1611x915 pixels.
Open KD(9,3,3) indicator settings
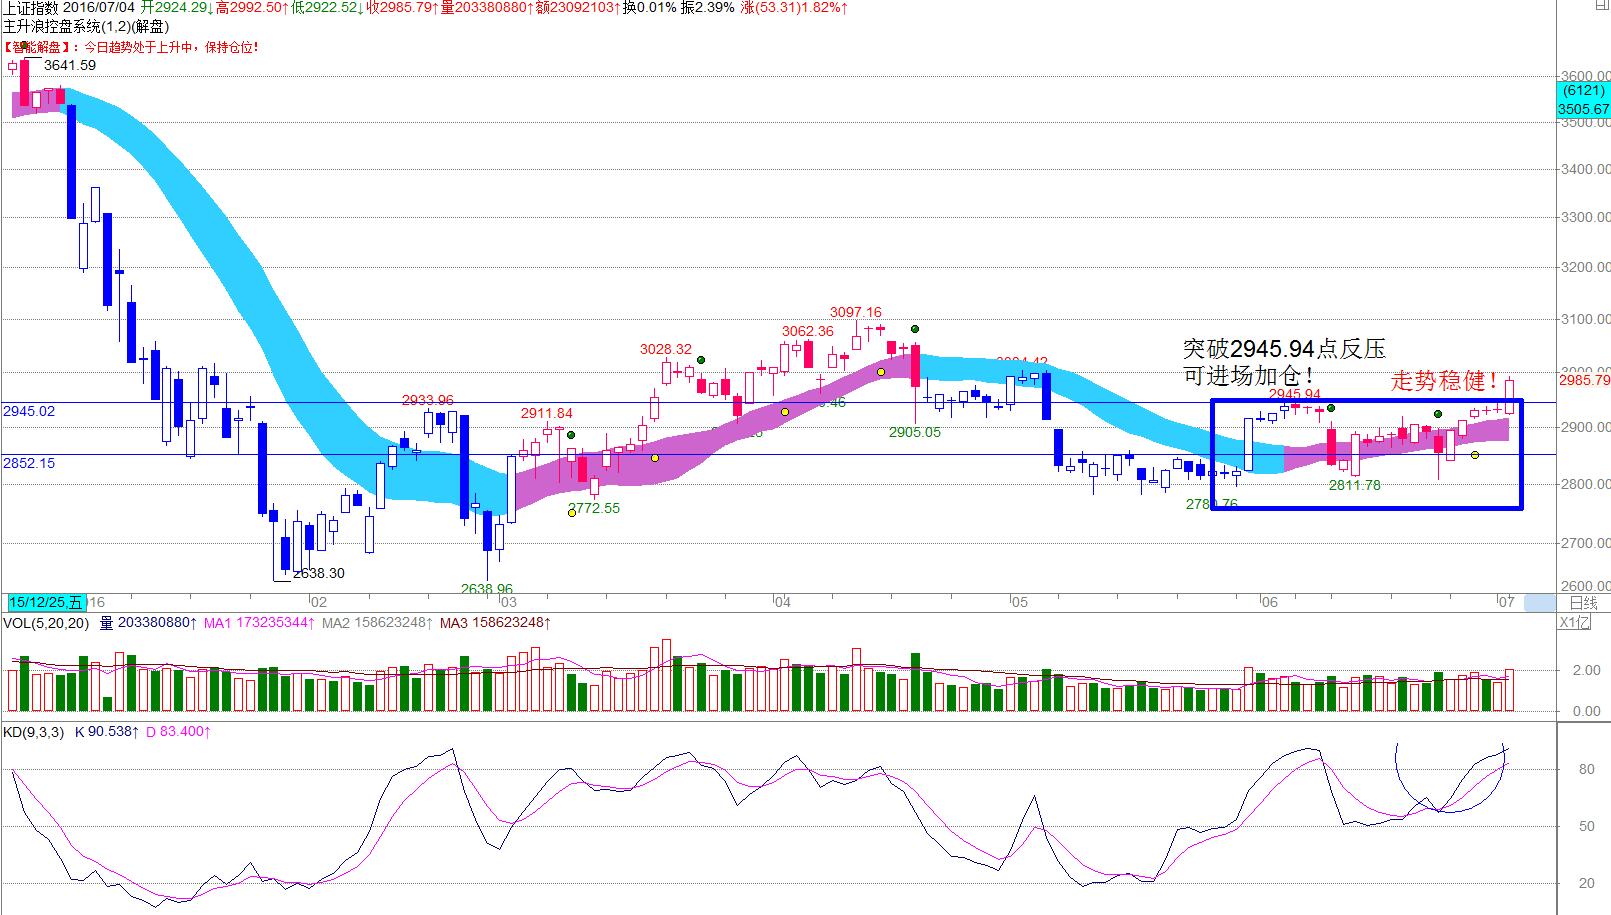pos(33,732)
